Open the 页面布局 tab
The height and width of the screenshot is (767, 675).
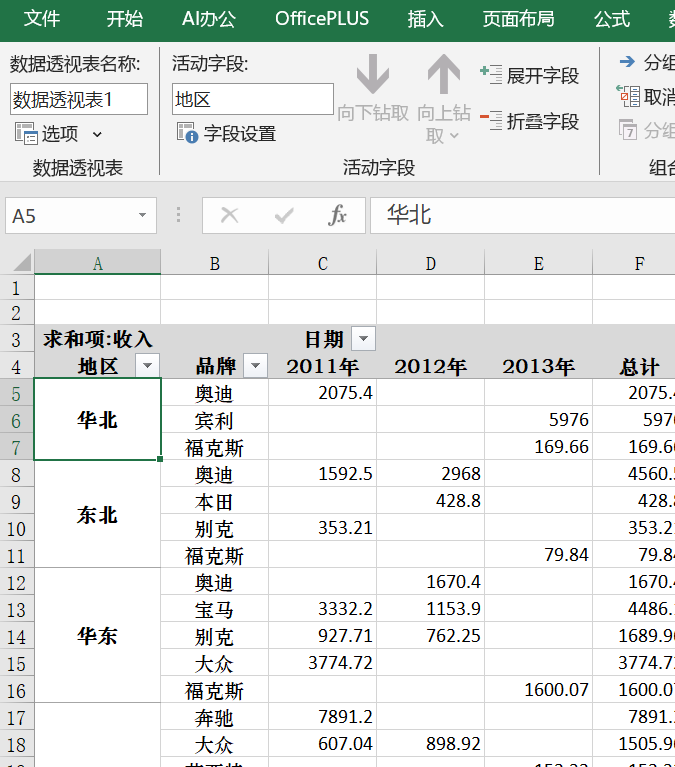tap(518, 19)
